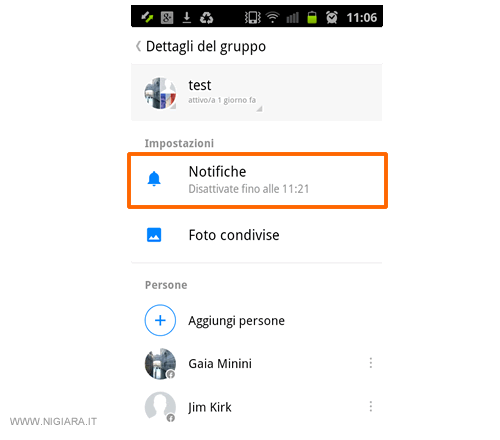Tap the plus circle to add people
The width and height of the screenshot is (500, 440).
coord(160,320)
